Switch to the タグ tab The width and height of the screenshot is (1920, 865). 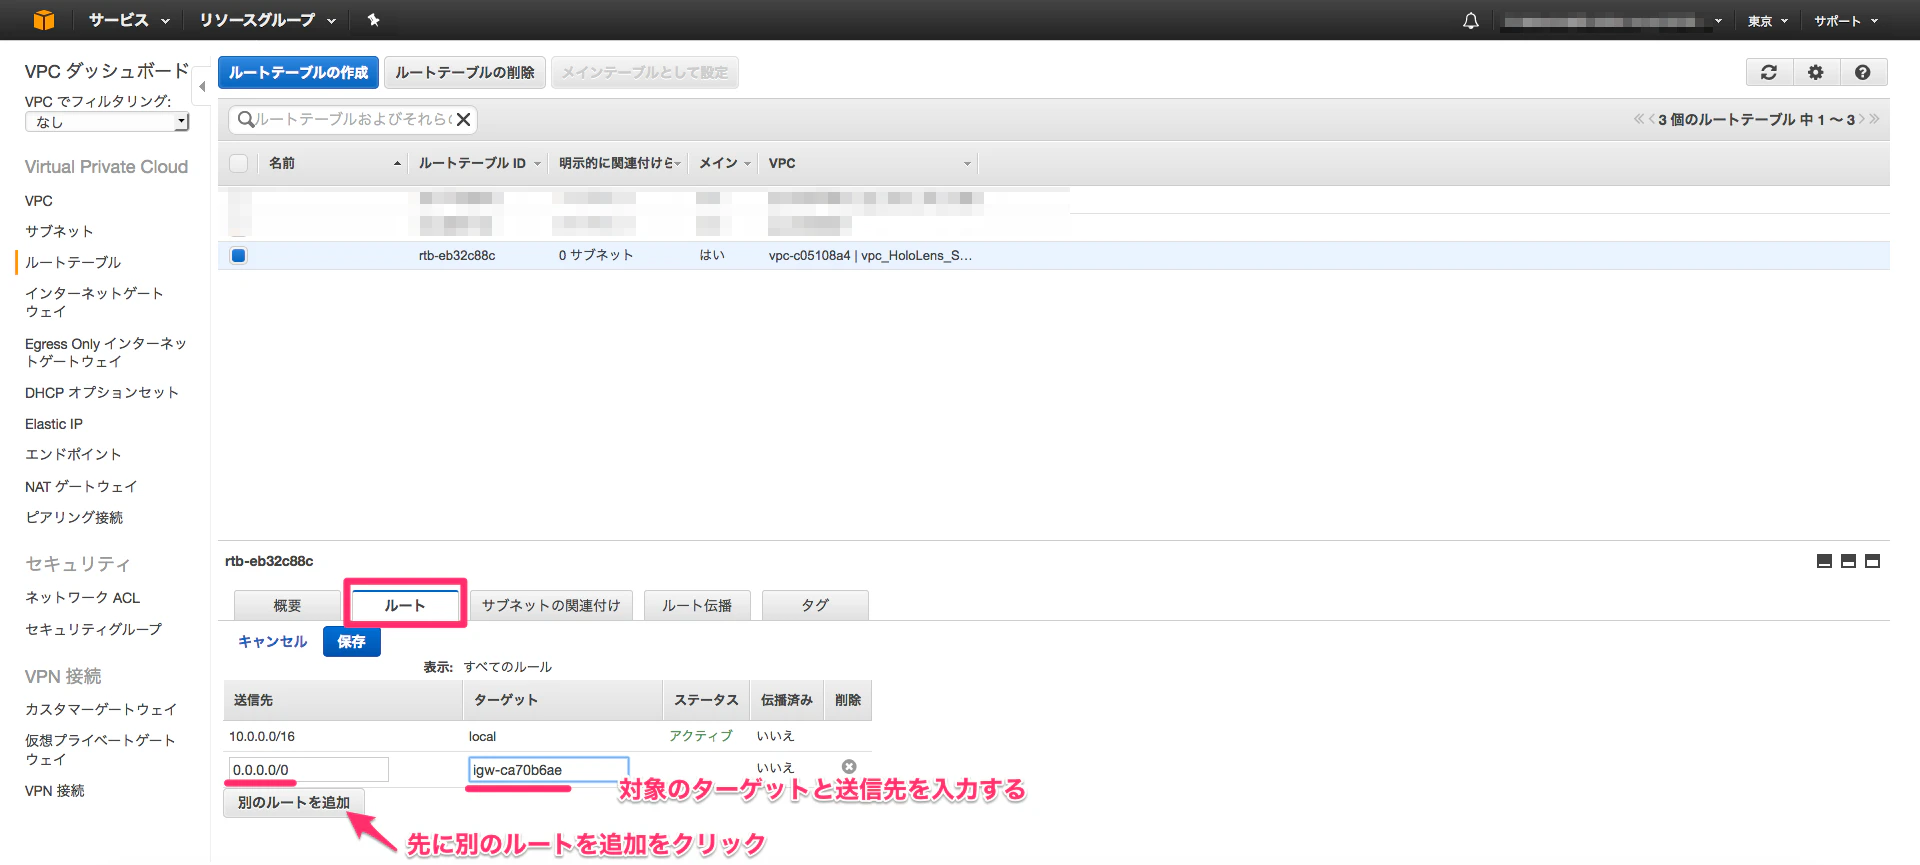(x=815, y=605)
